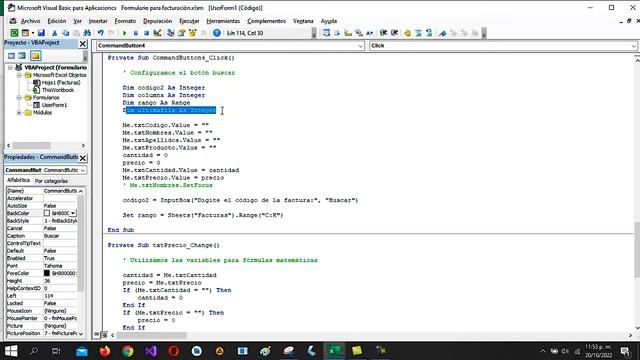The height and width of the screenshot is (360, 640).
Task: Click the Comment Block icon
Action: point(418,33)
